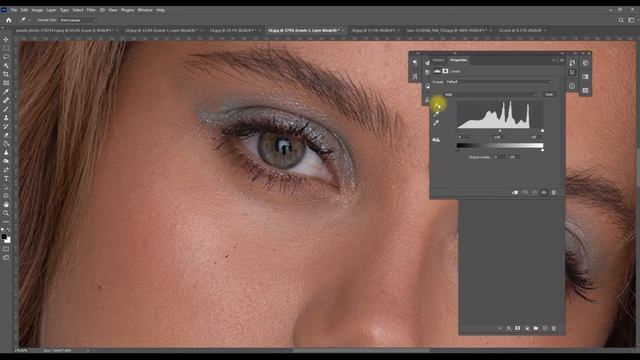640x360 pixels.
Task: Click view previous state icon in Properties
Action: (525, 192)
